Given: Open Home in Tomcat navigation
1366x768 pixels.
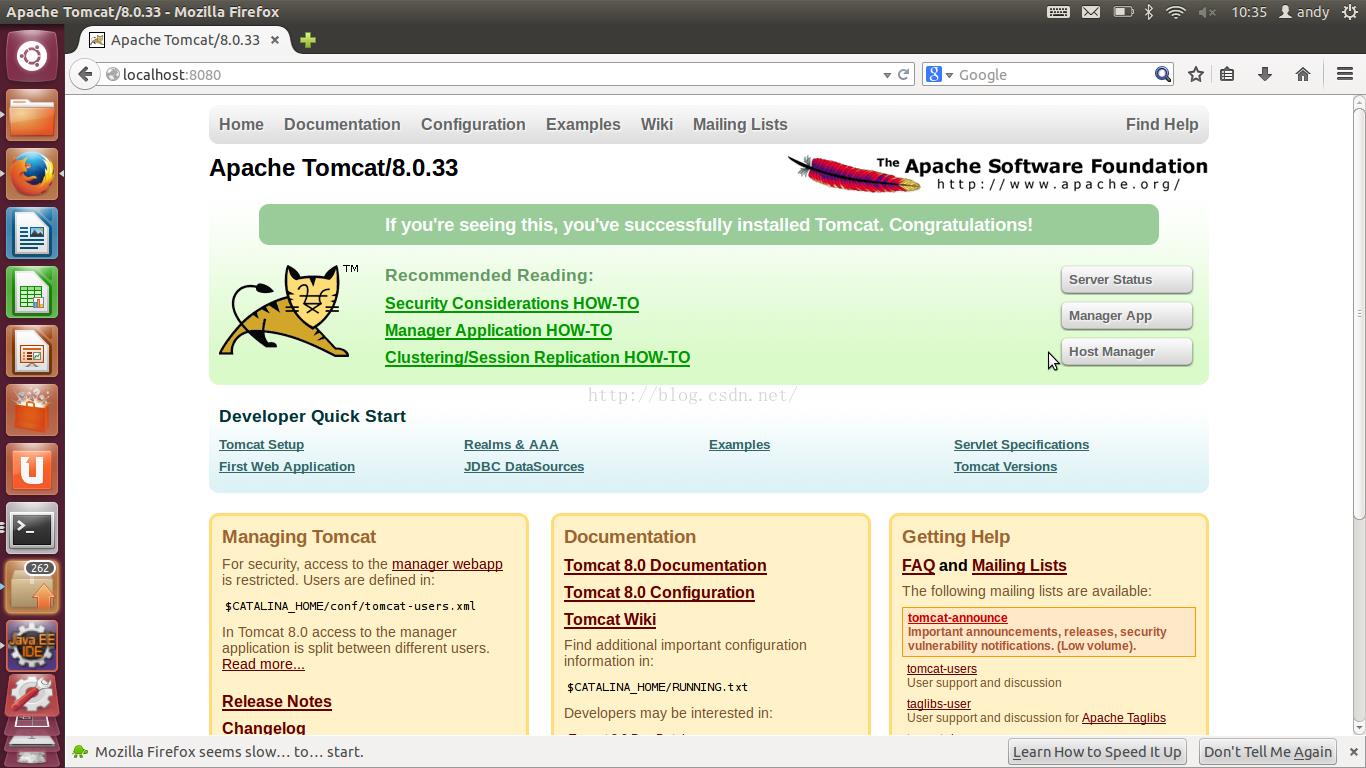Looking at the screenshot, I should (x=241, y=124).
